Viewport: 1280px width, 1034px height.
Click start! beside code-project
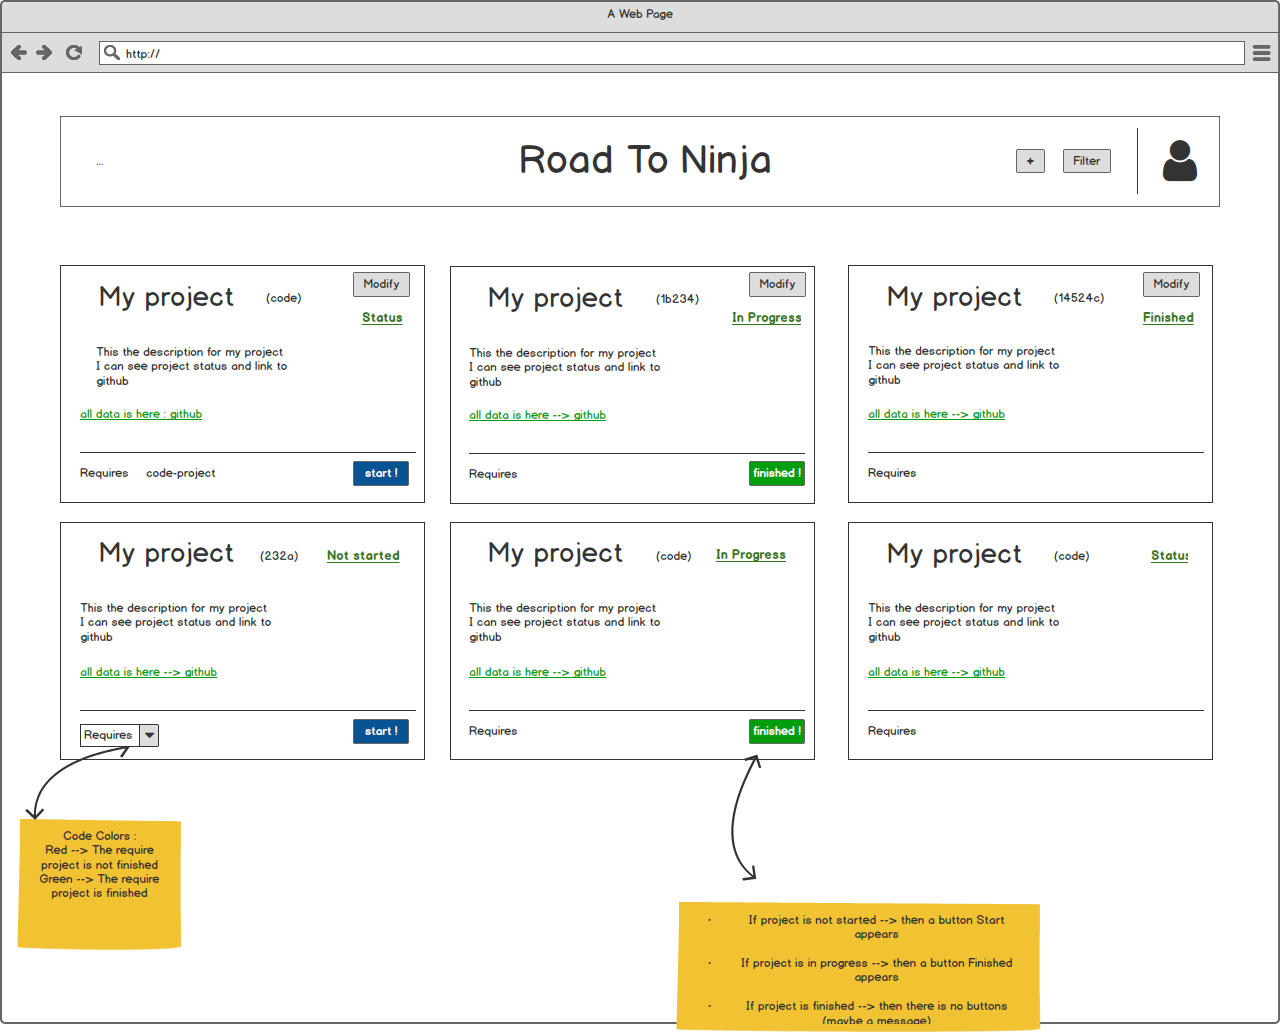[x=381, y=473]
